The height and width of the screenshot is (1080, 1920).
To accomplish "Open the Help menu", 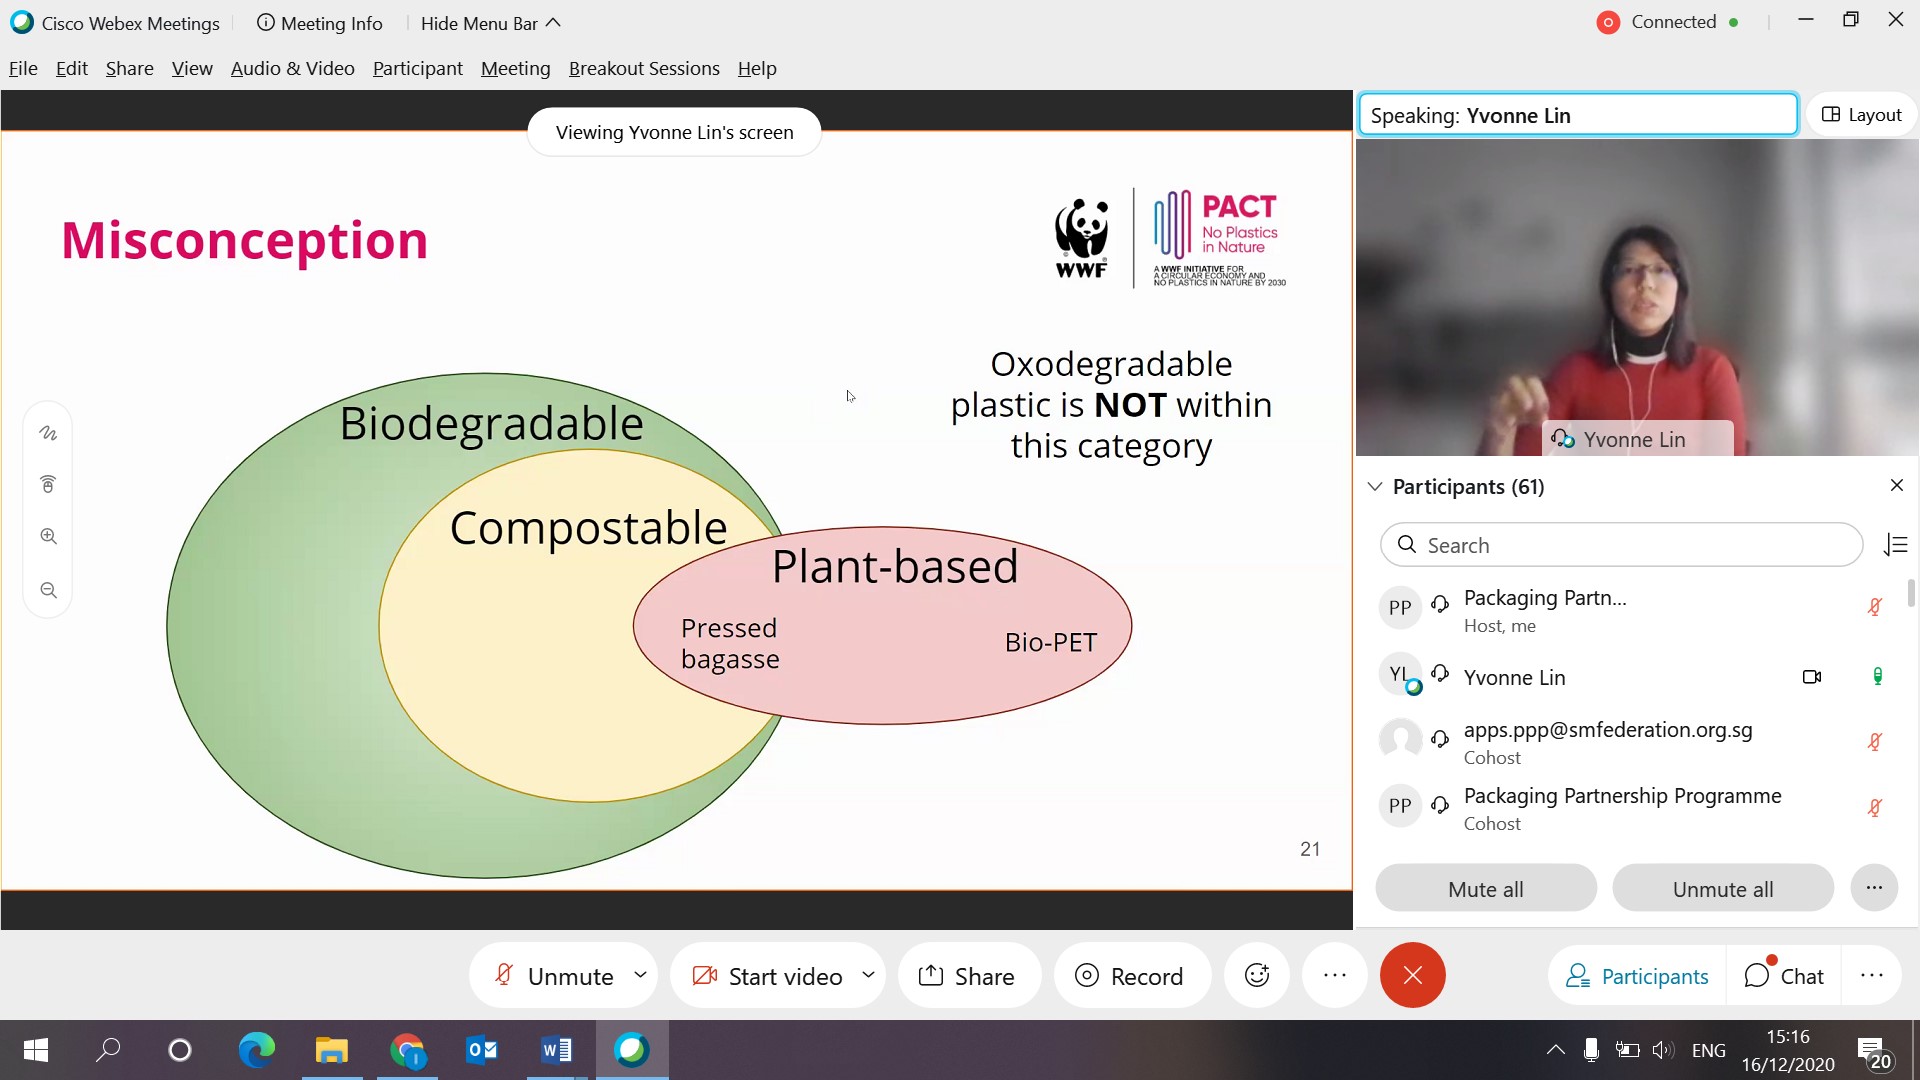I will (757, 68).
